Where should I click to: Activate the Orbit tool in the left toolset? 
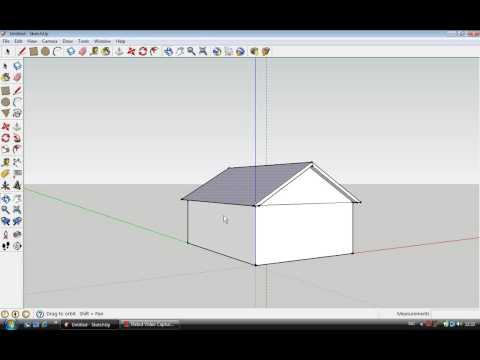coord(5,199)
